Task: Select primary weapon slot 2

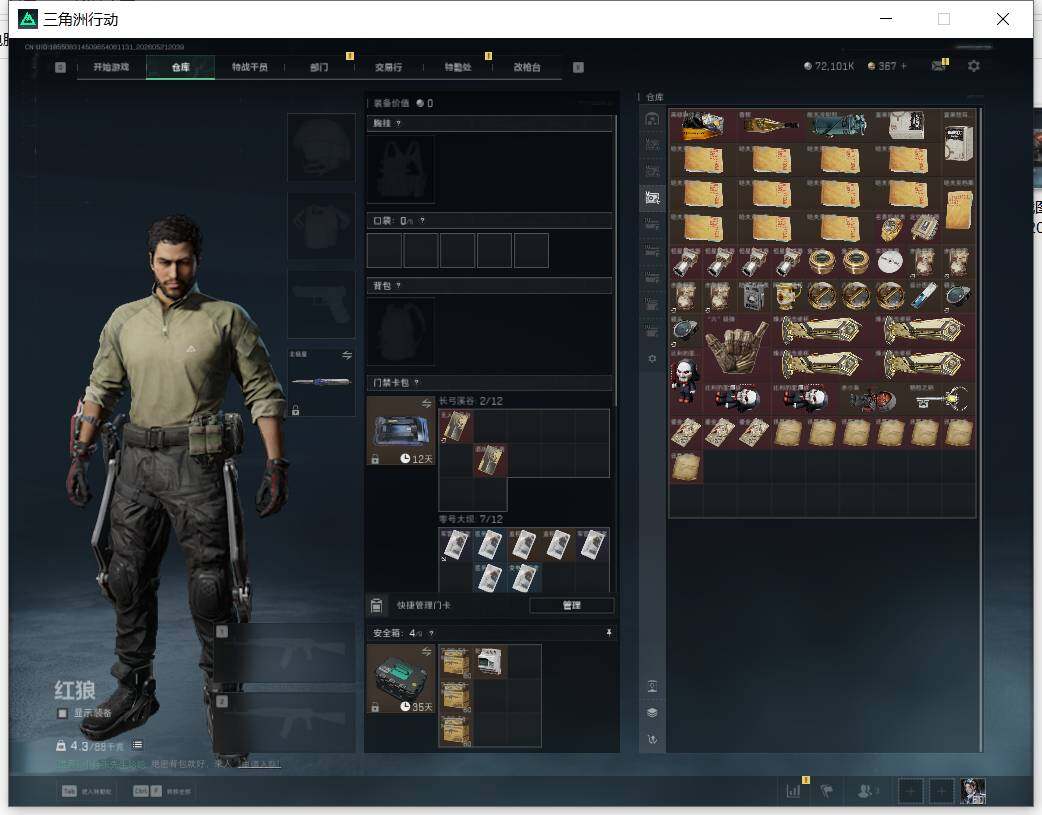Action: click(x=284, y=723)
